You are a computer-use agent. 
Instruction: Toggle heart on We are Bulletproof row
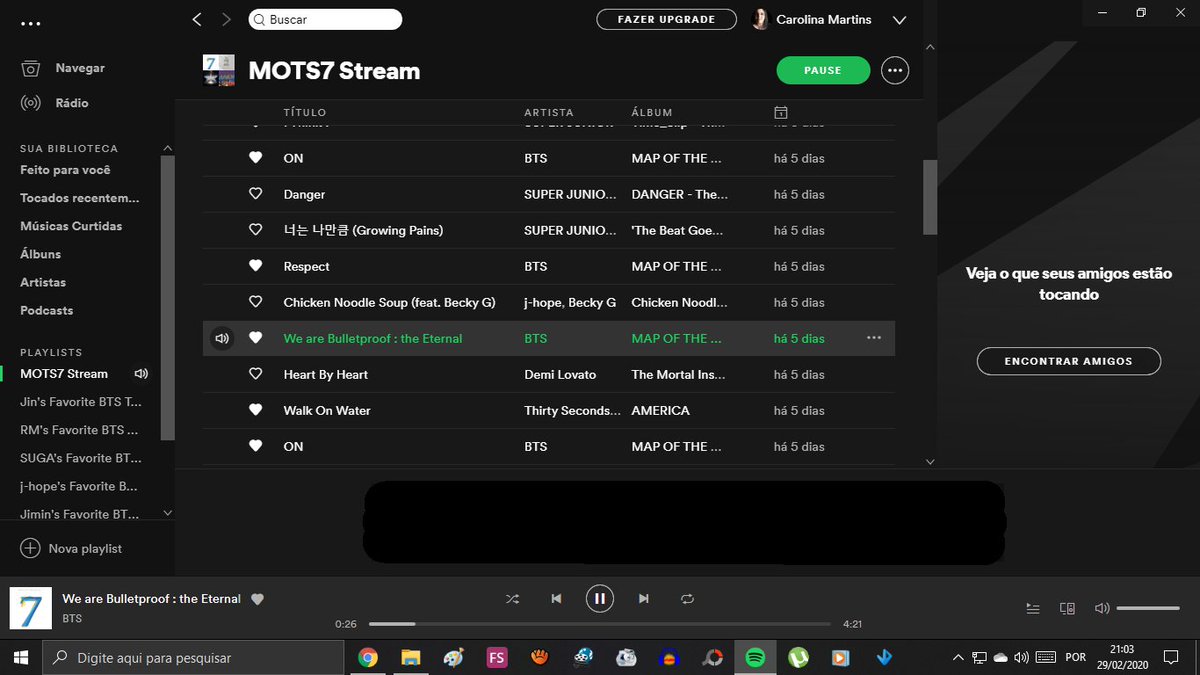pos(255,338)
